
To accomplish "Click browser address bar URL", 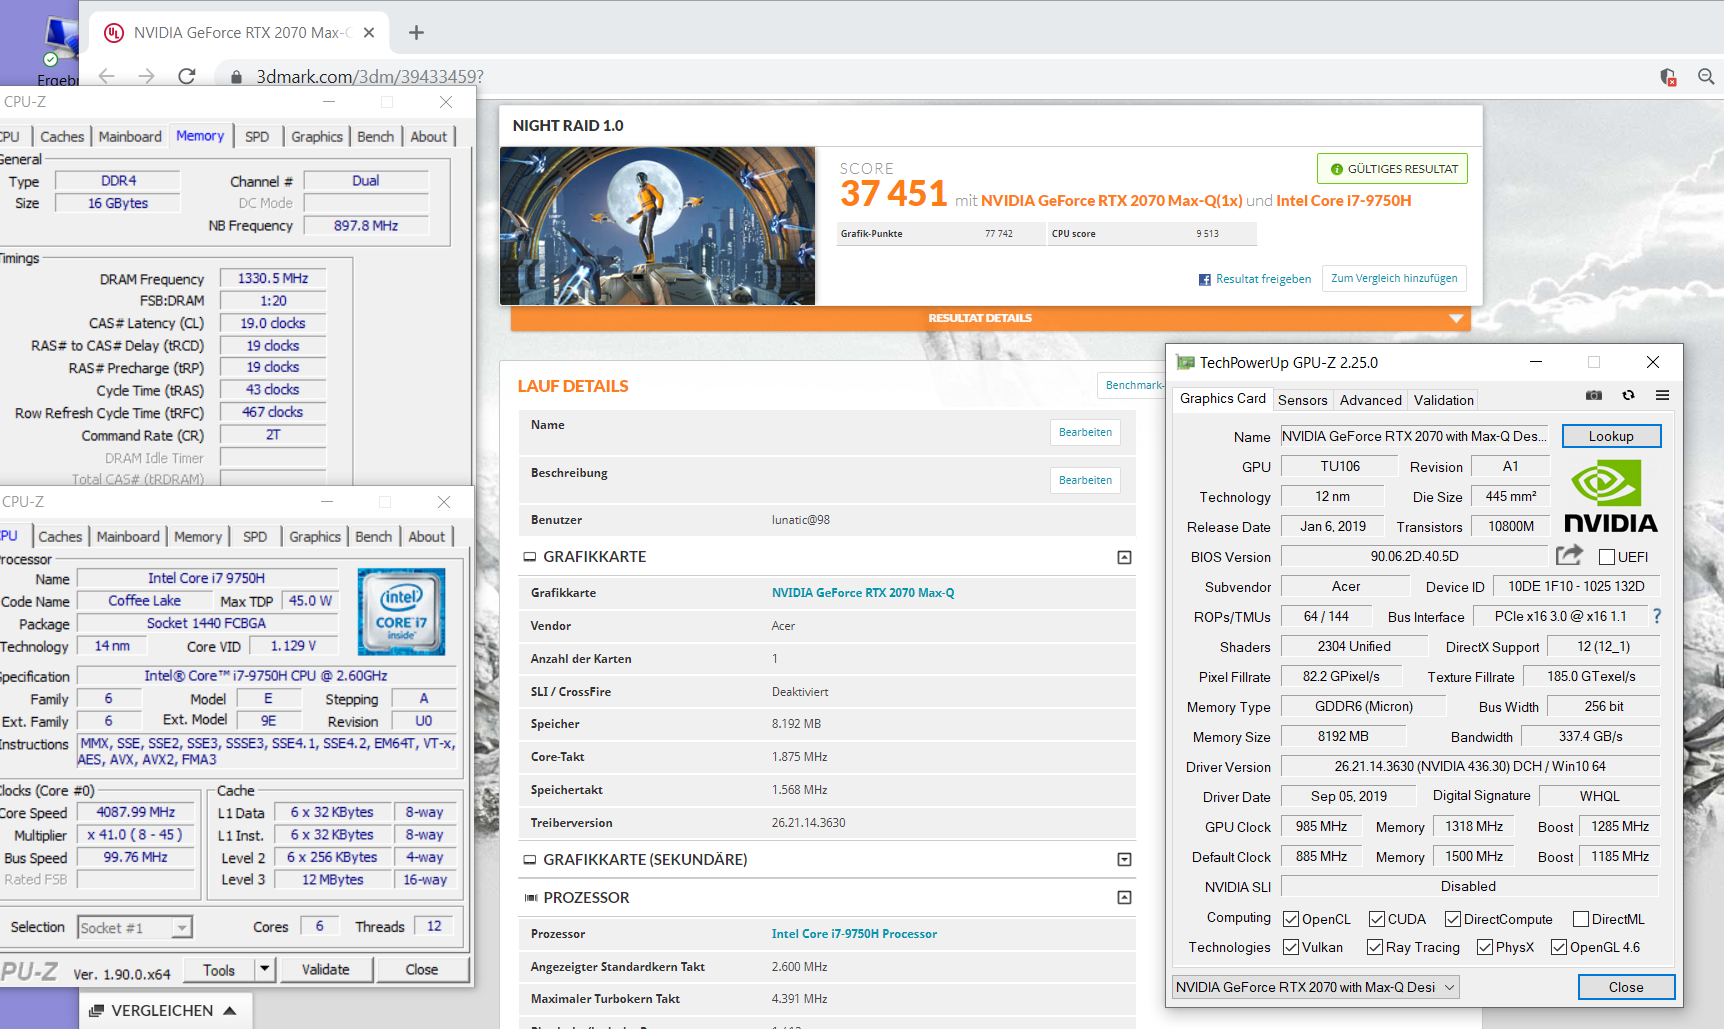I will tap(370, 77).
